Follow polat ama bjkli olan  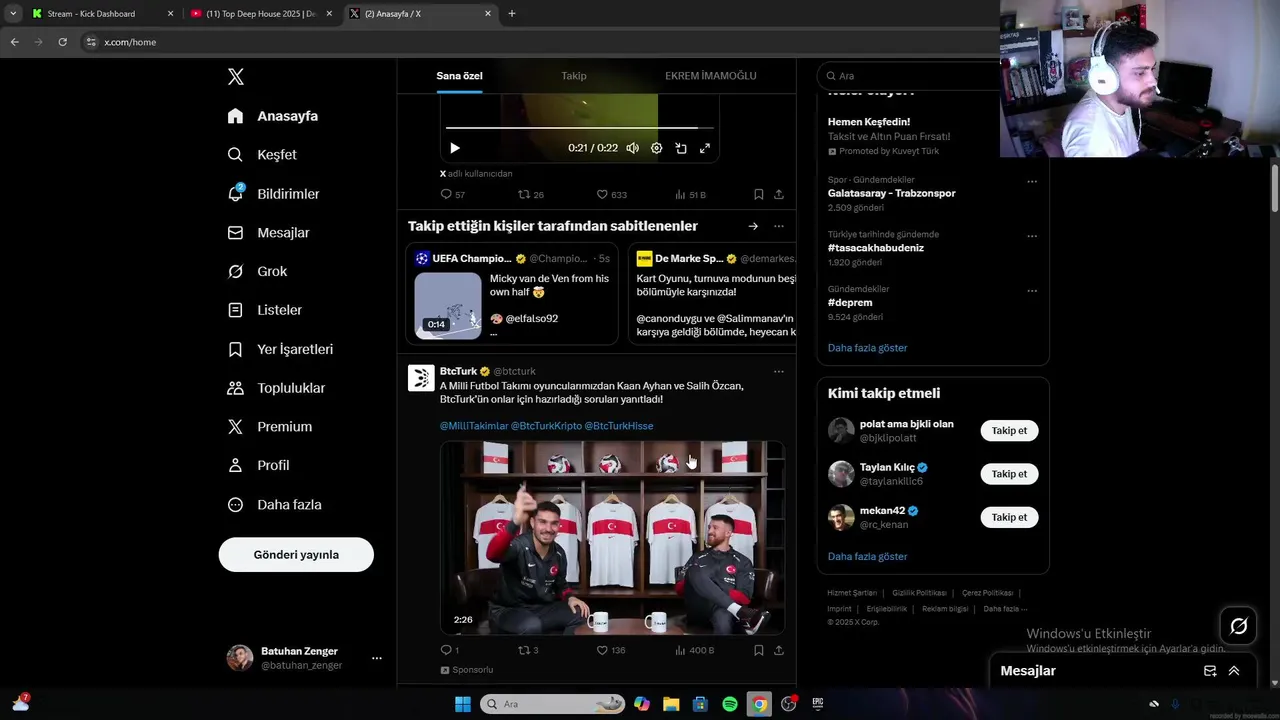[x=1009, y=431]
